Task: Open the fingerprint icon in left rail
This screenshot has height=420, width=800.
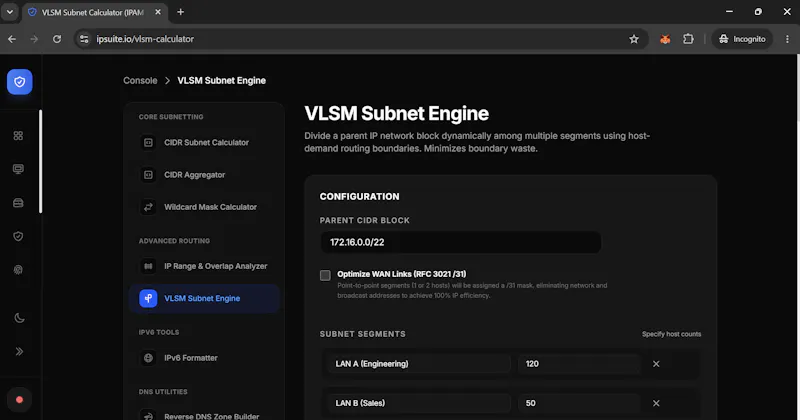Action: 18,270
